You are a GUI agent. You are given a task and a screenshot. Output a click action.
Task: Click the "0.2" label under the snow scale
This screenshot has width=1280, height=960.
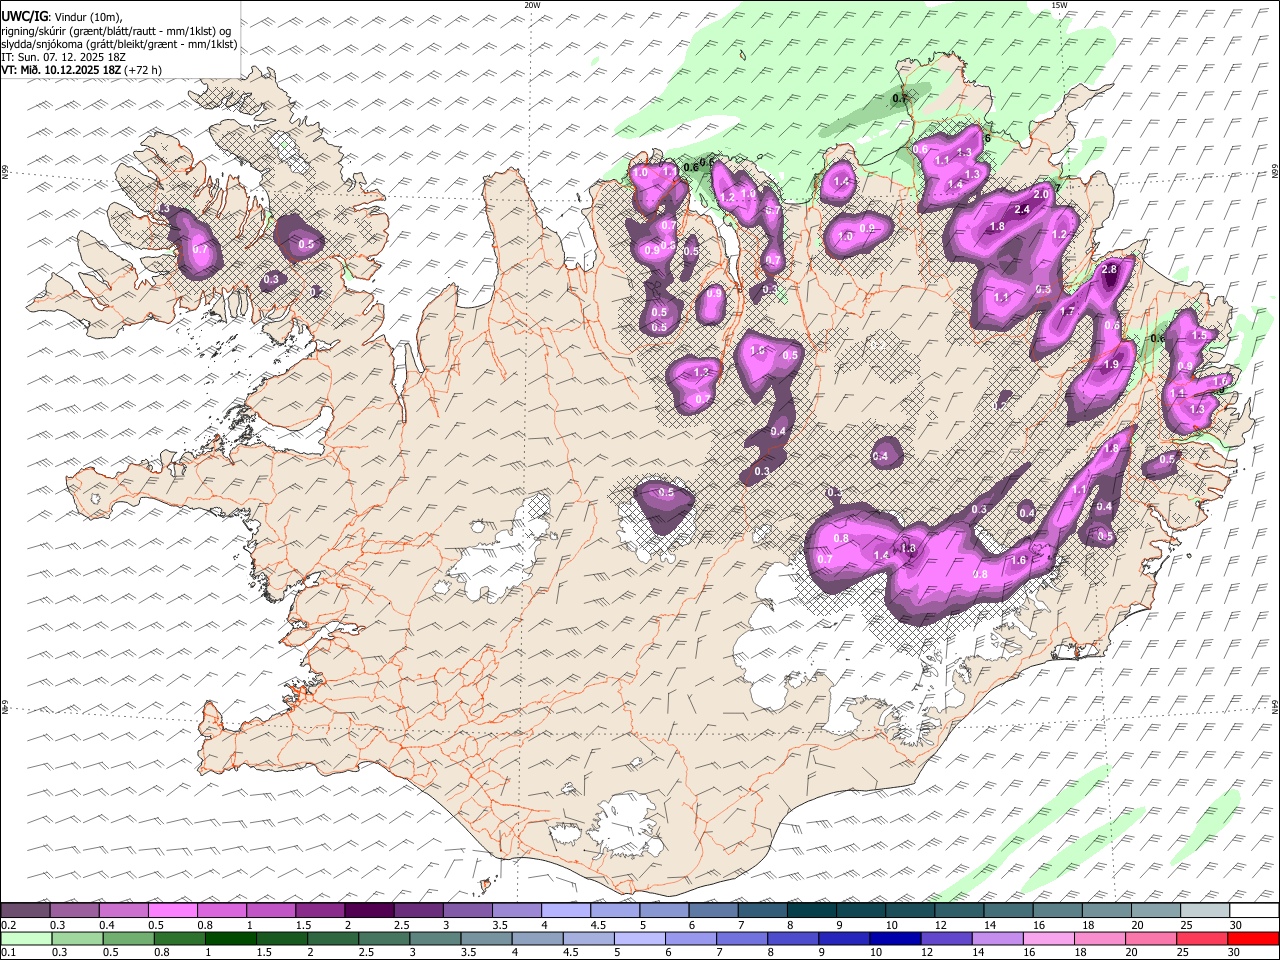[8, 925]
